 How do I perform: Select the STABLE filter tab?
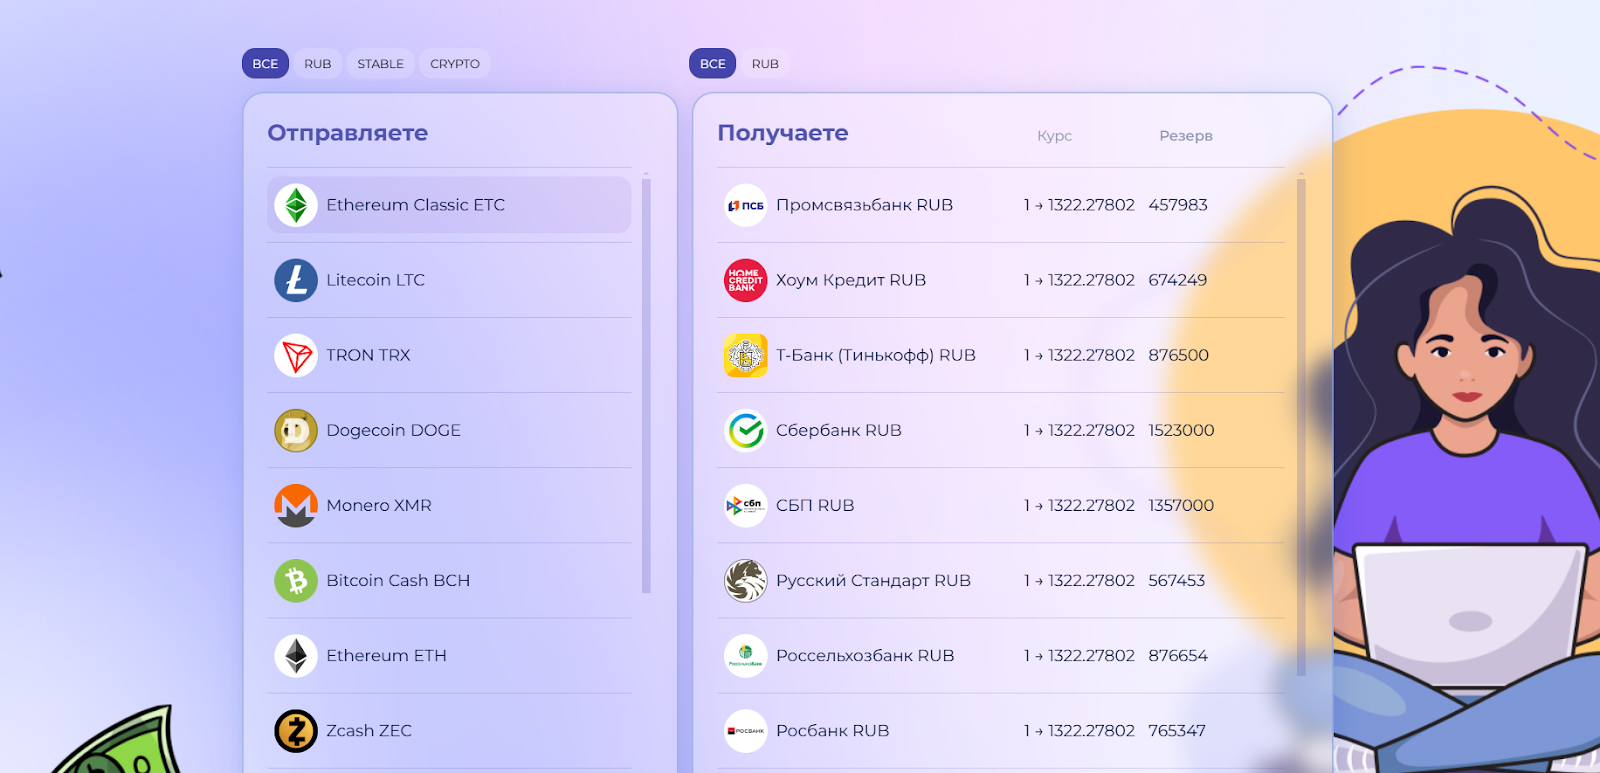[381, 63]
